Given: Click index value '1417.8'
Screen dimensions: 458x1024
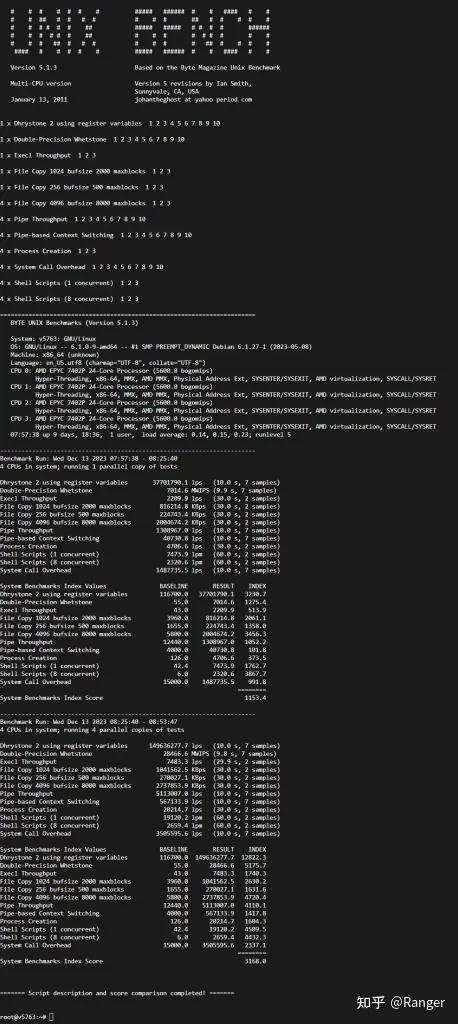Looking at the screenshot, I should click(255, 913).
